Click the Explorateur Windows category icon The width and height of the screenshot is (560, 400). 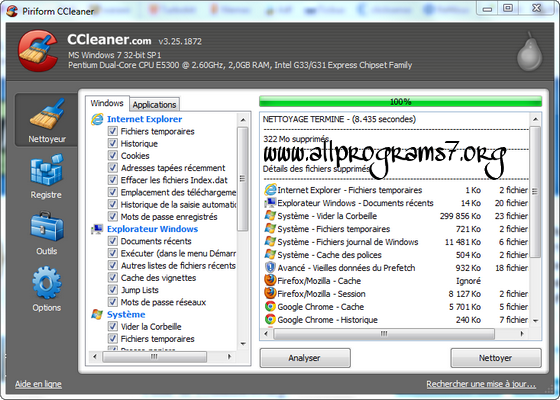(97, 229)
